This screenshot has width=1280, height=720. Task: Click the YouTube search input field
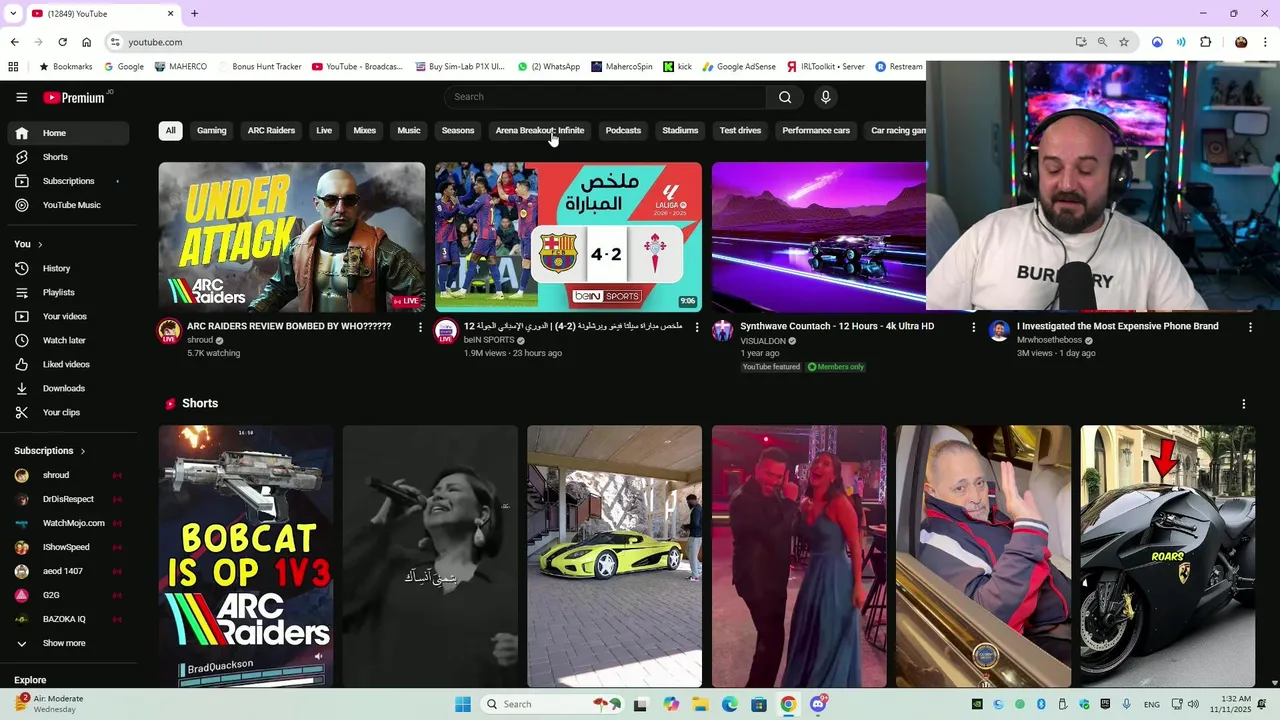606,97
